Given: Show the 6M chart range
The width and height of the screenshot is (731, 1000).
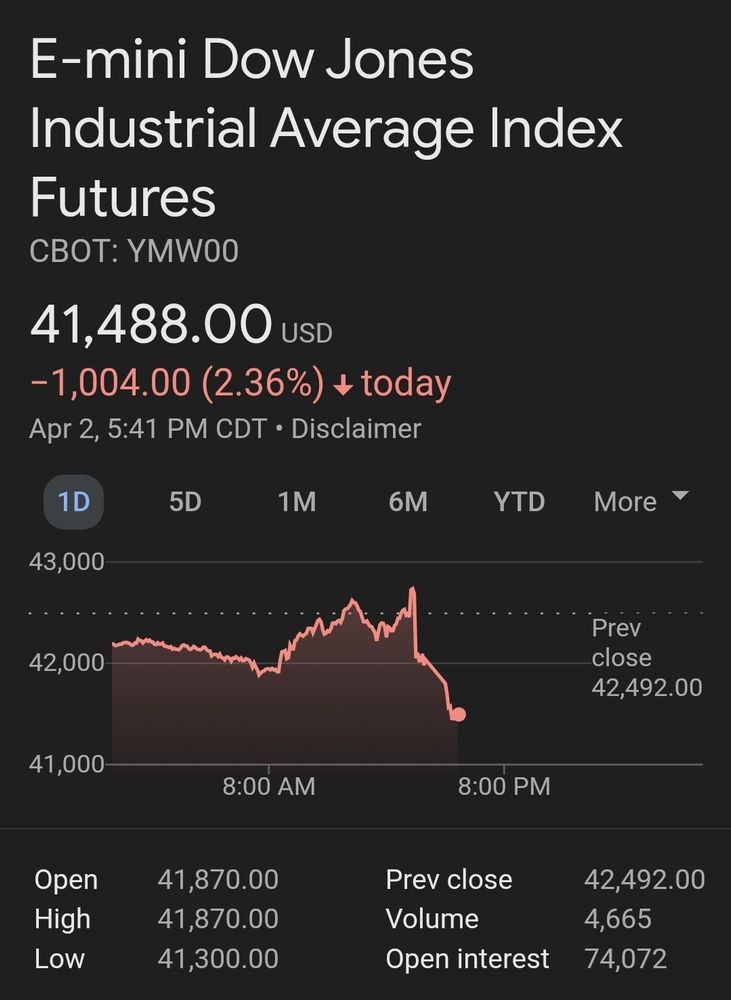Looking at the screenshot, I should point(408,502).
